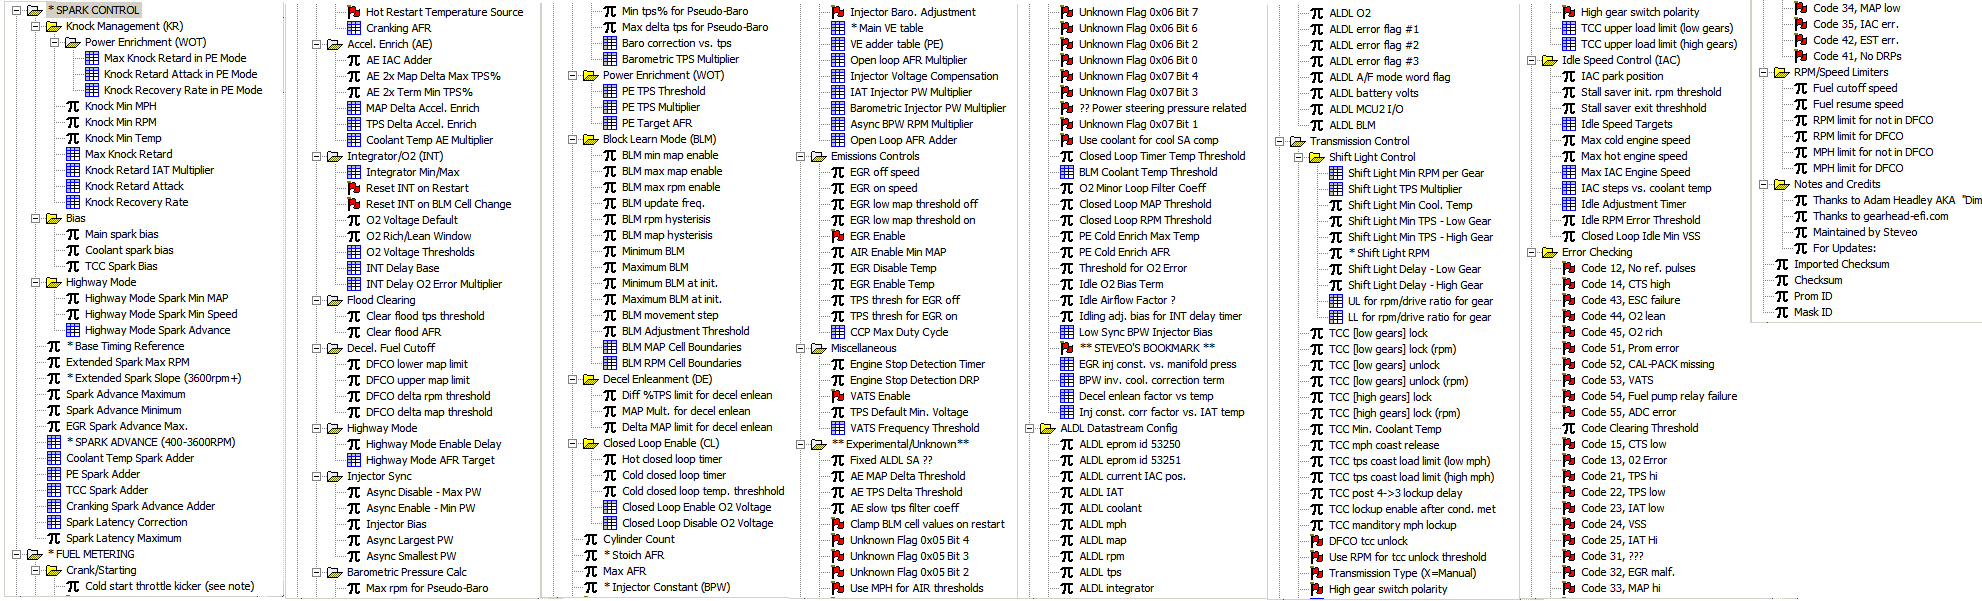The height and width of the screenshot is (601, 1982).
Task: Collapse the SPARK CONTROL root node
Action: pyautogui.click(x=17, y=10)
